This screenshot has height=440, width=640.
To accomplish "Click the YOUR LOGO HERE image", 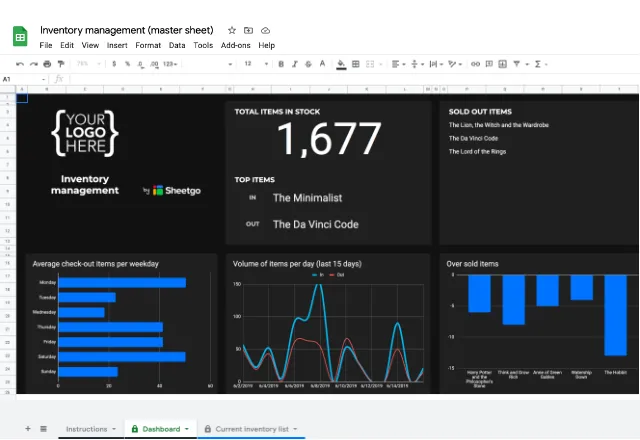I will [x=85, y=133].
